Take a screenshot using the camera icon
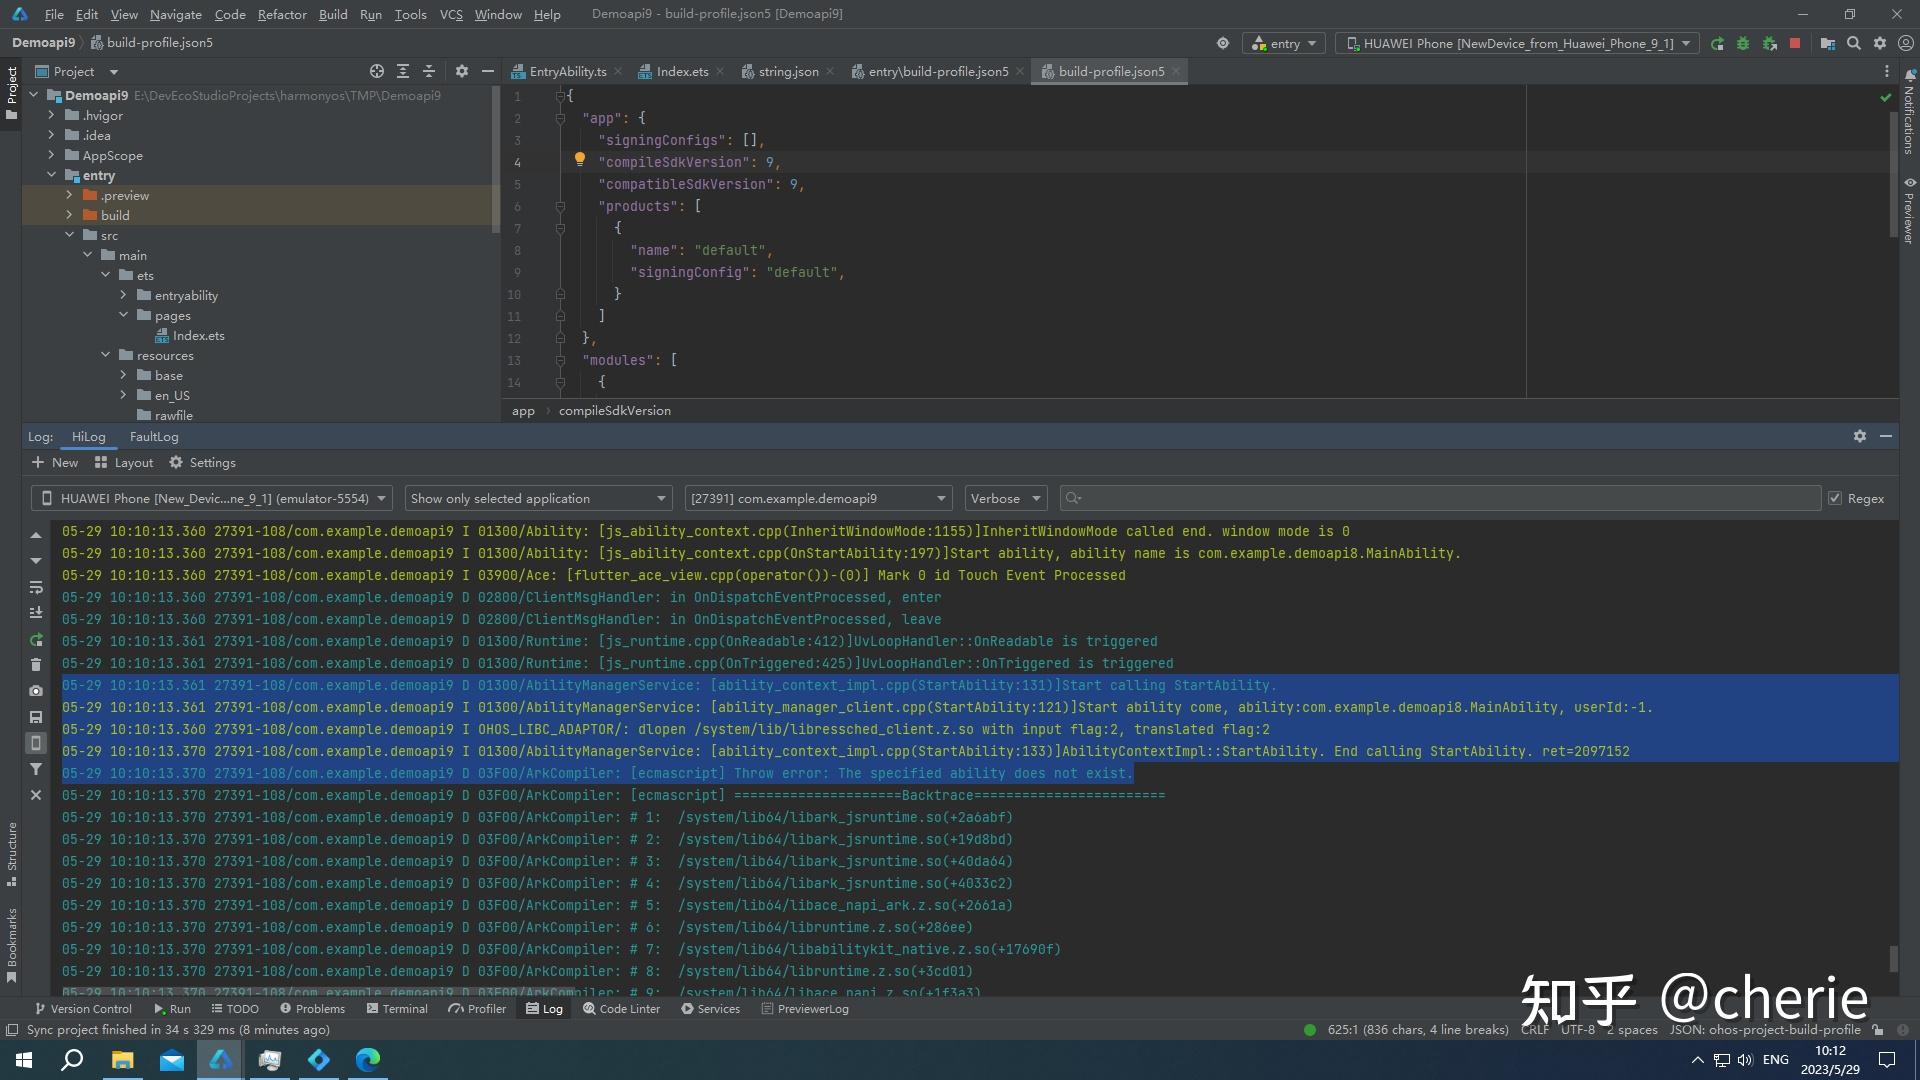Image resolution: width=1920 pixels, height=1080 pixels. click(x=36, y=691)
